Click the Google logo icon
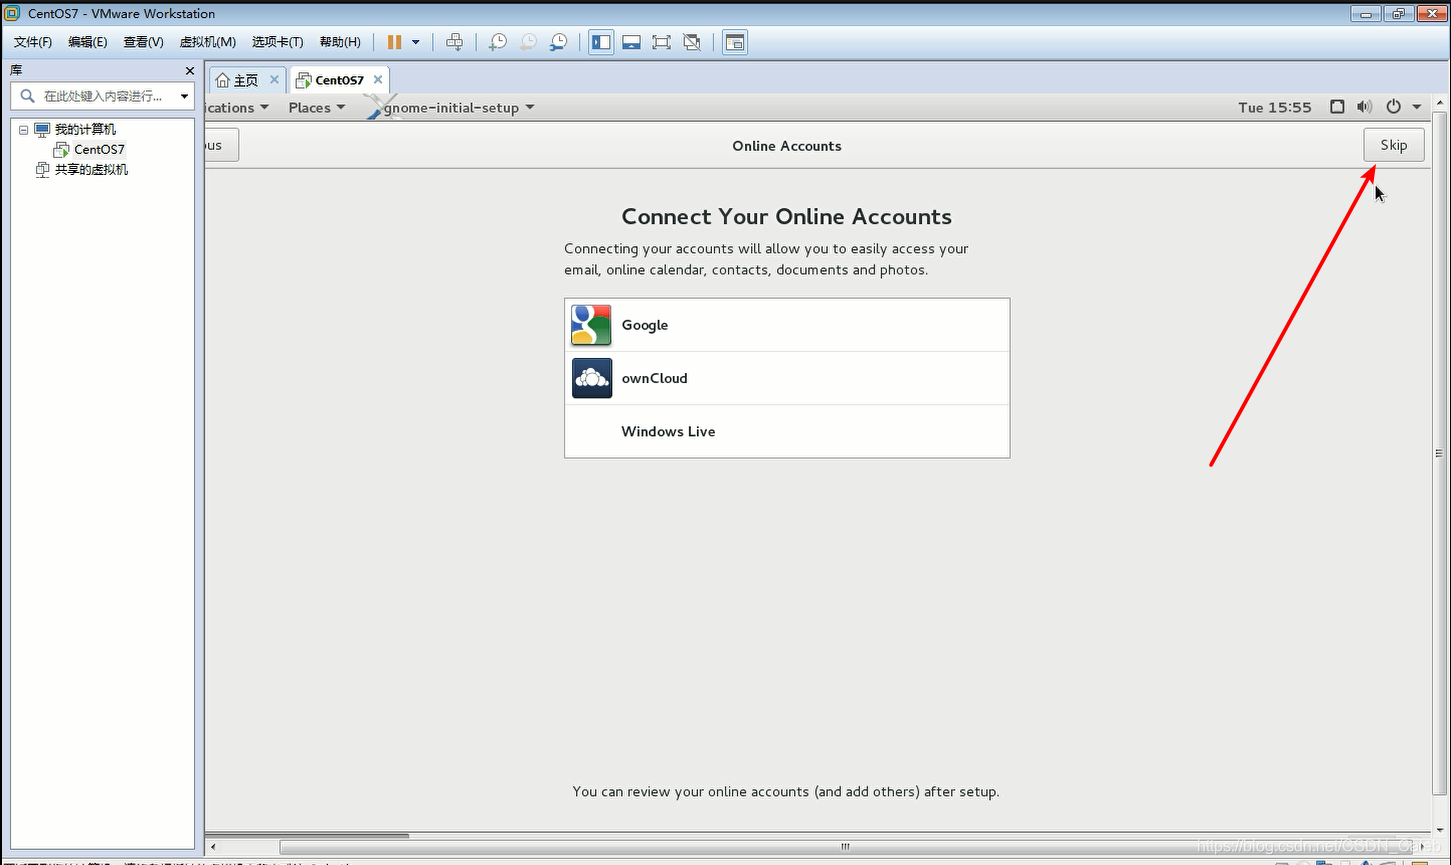Screen dimensions: 1451x865 pos(591,325)
